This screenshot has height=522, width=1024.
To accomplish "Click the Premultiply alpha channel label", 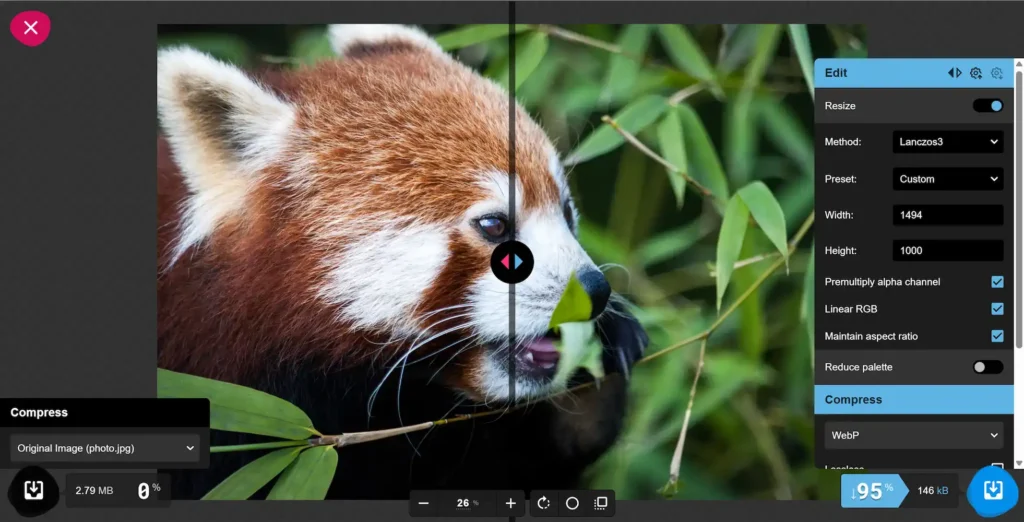I will [x=882, y=282].
